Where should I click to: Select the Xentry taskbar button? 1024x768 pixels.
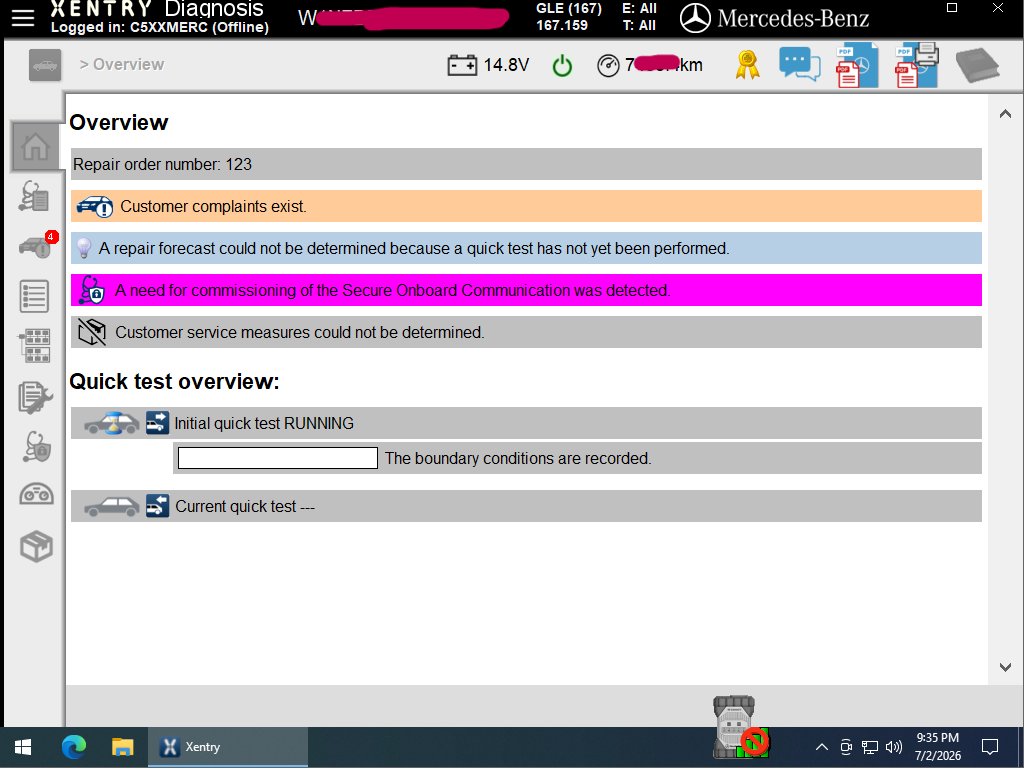pyautogui.click(x=228, y=747)
